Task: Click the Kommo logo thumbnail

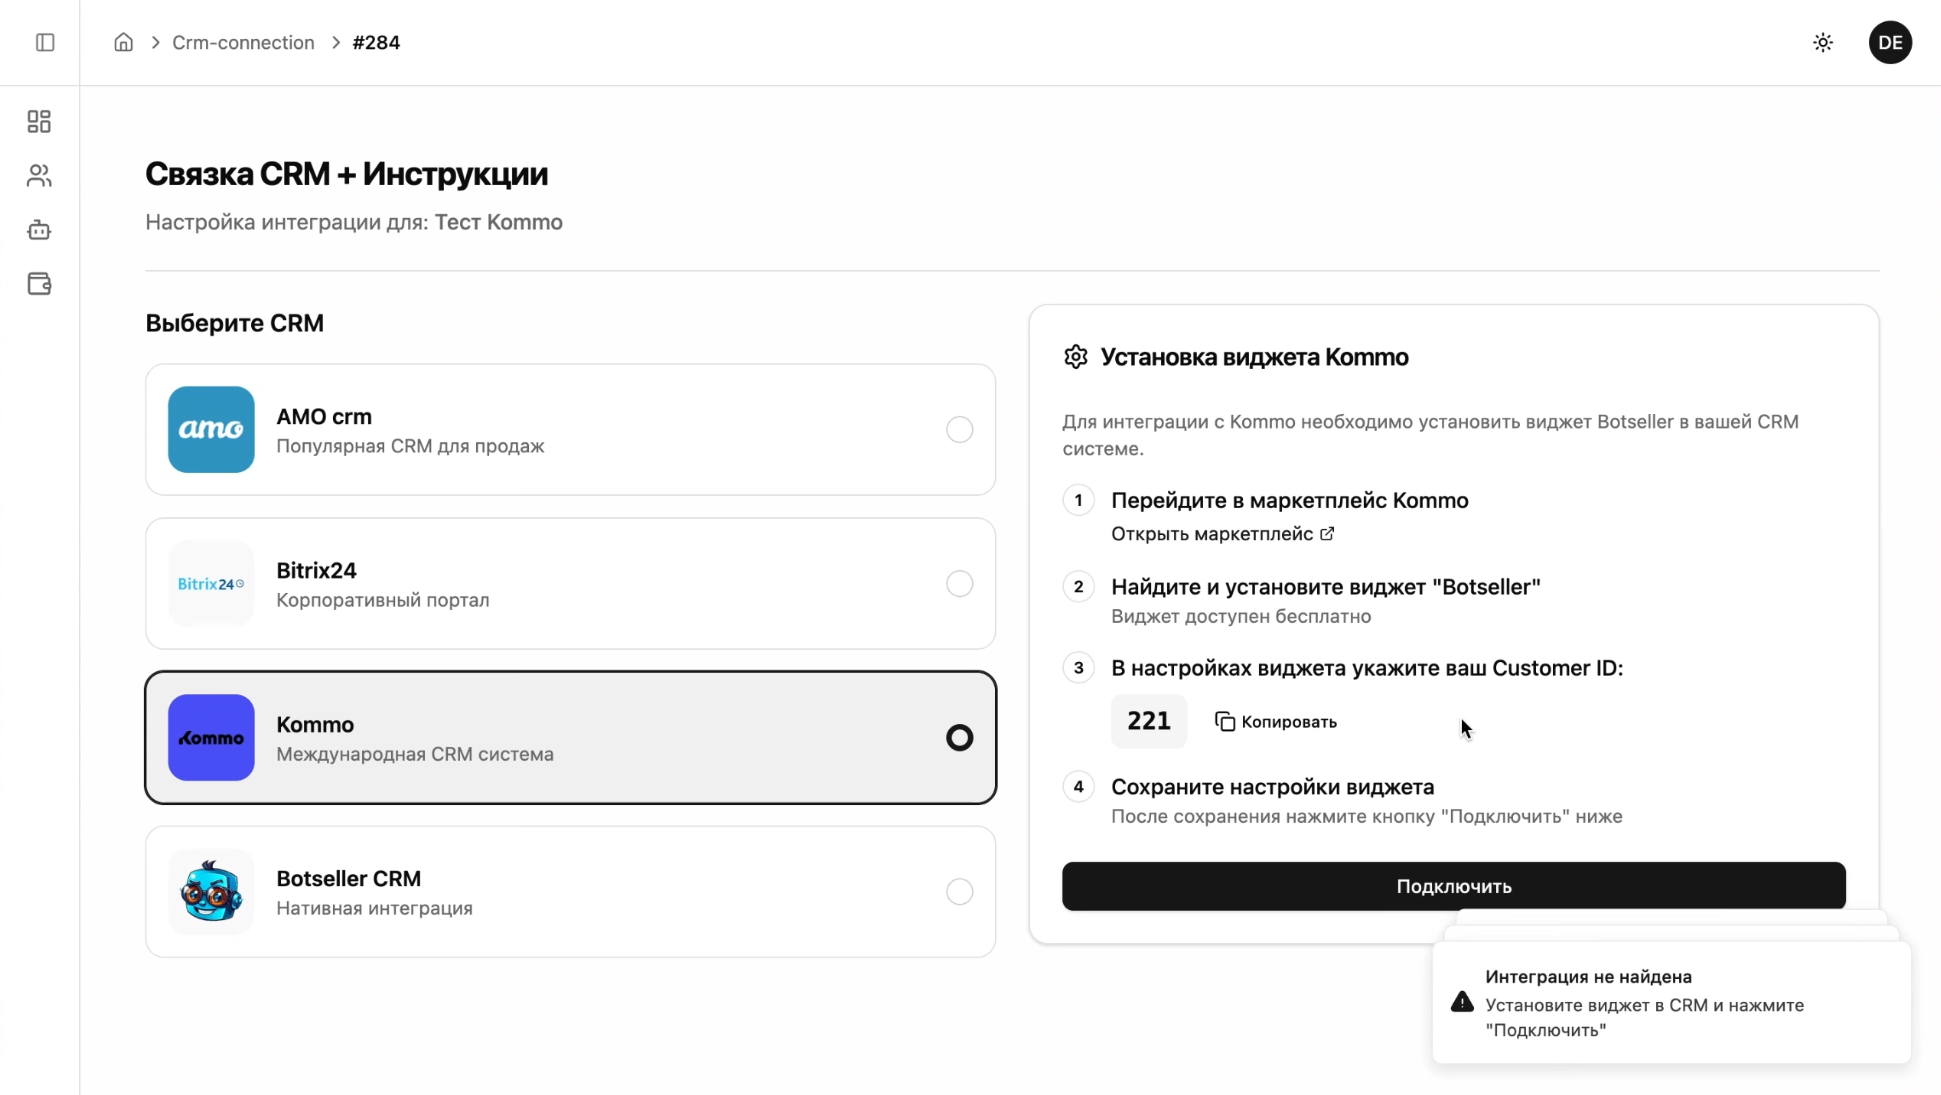Action: 211,737
